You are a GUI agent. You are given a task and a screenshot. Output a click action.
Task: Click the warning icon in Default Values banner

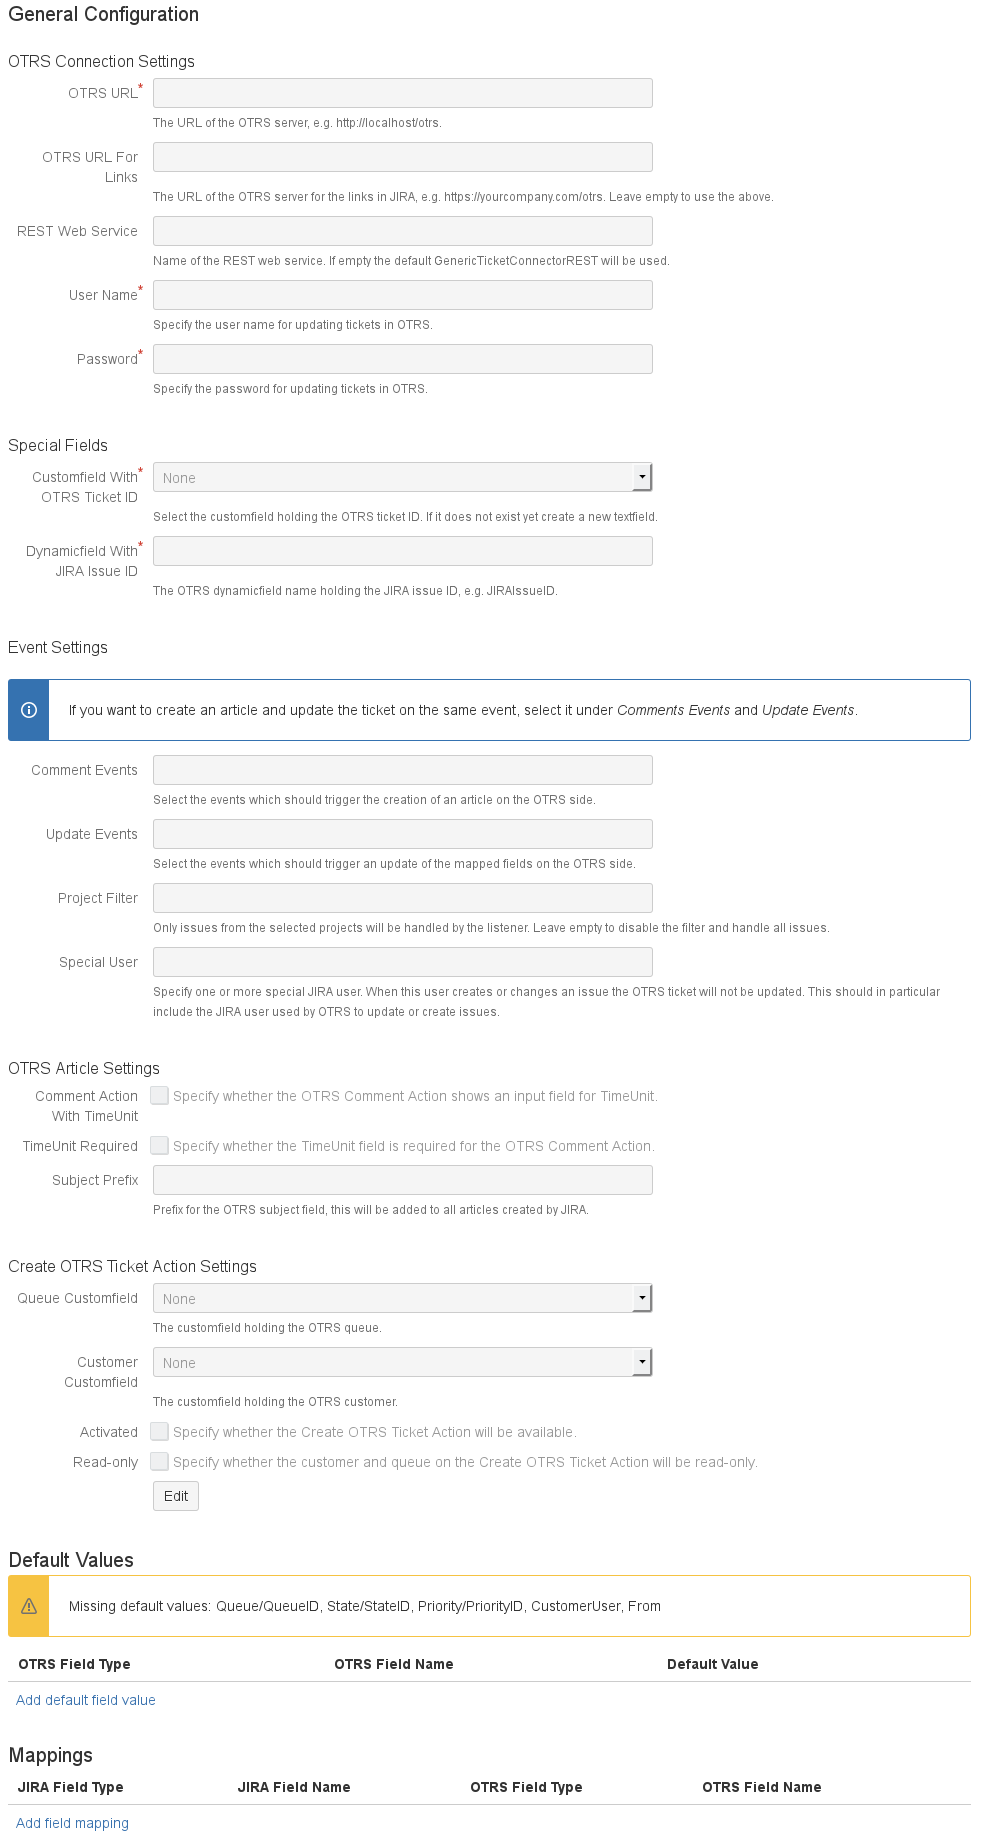29,1606
